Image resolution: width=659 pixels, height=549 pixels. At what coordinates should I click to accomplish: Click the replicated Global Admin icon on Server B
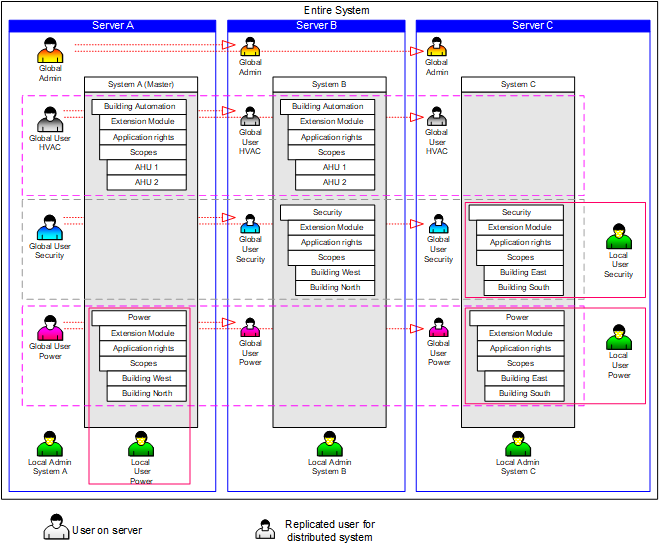pos(250,46)
